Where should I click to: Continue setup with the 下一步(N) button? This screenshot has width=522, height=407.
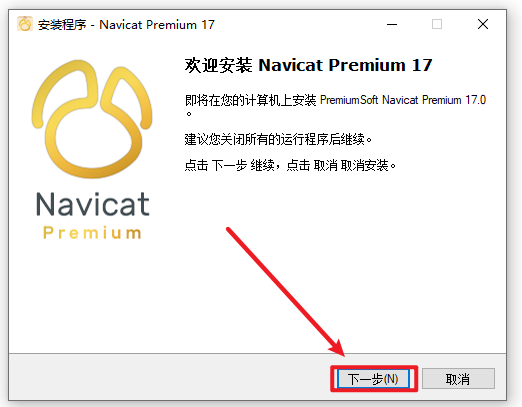pyautogui.click(x=373, y=379)
